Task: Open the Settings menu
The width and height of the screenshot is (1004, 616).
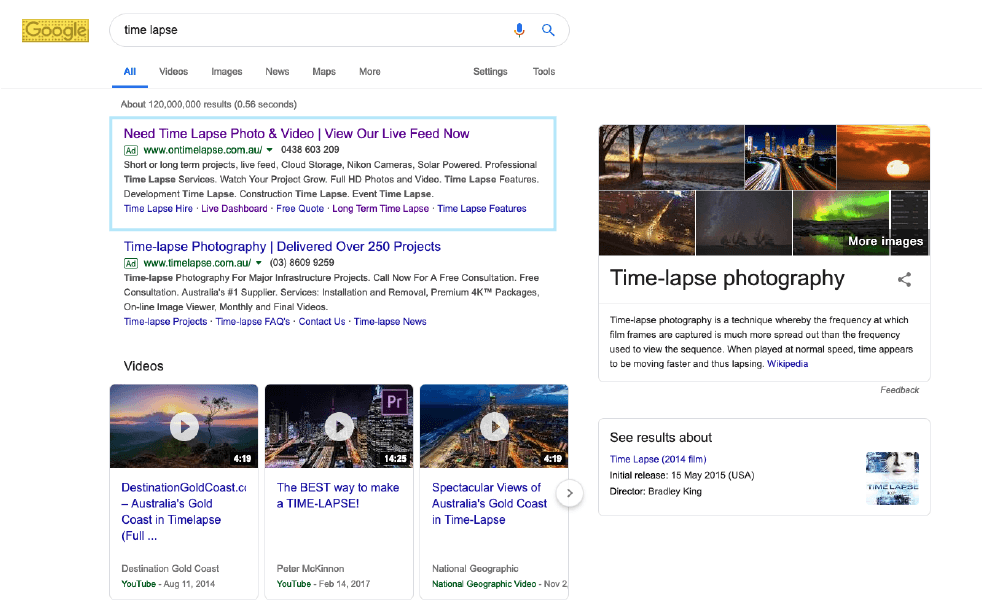Action: [490, 72]
